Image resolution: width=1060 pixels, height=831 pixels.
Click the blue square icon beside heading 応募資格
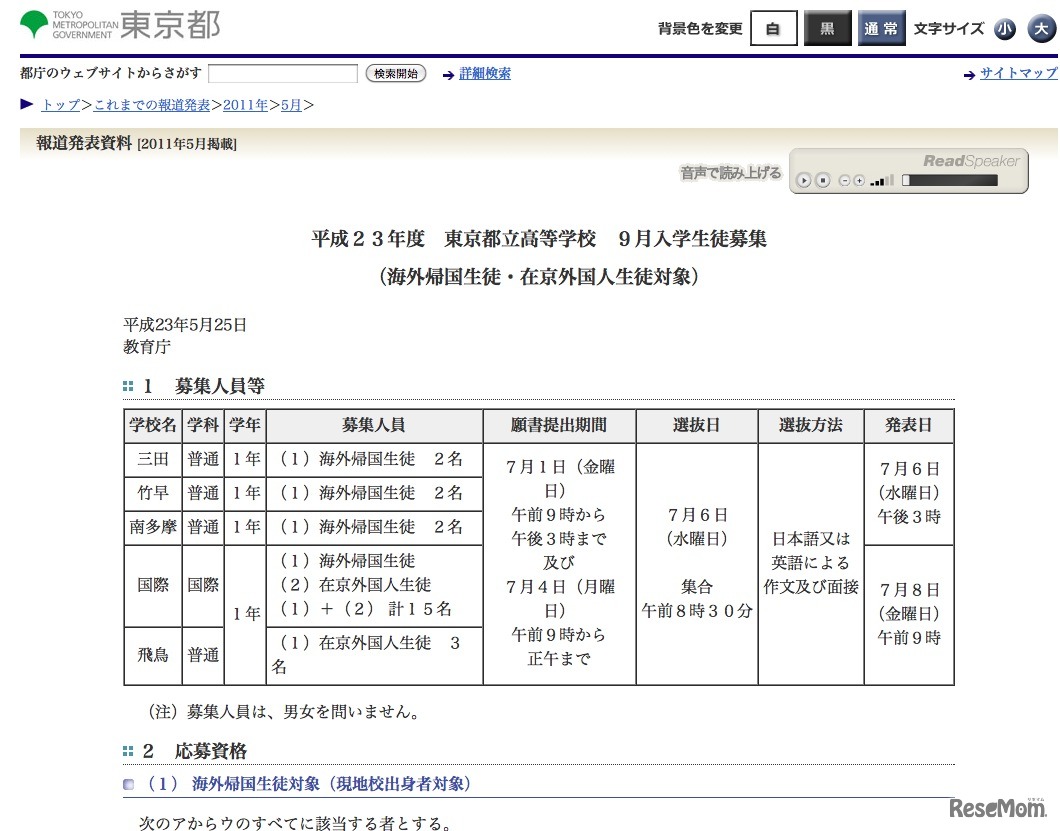click(x=127, y=751)
